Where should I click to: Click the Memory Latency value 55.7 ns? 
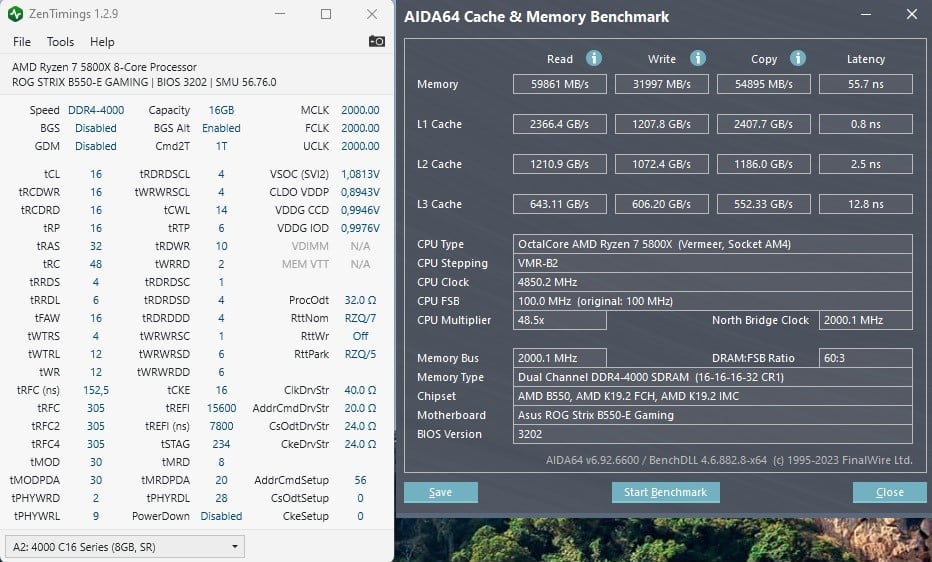tap(865, 84)
